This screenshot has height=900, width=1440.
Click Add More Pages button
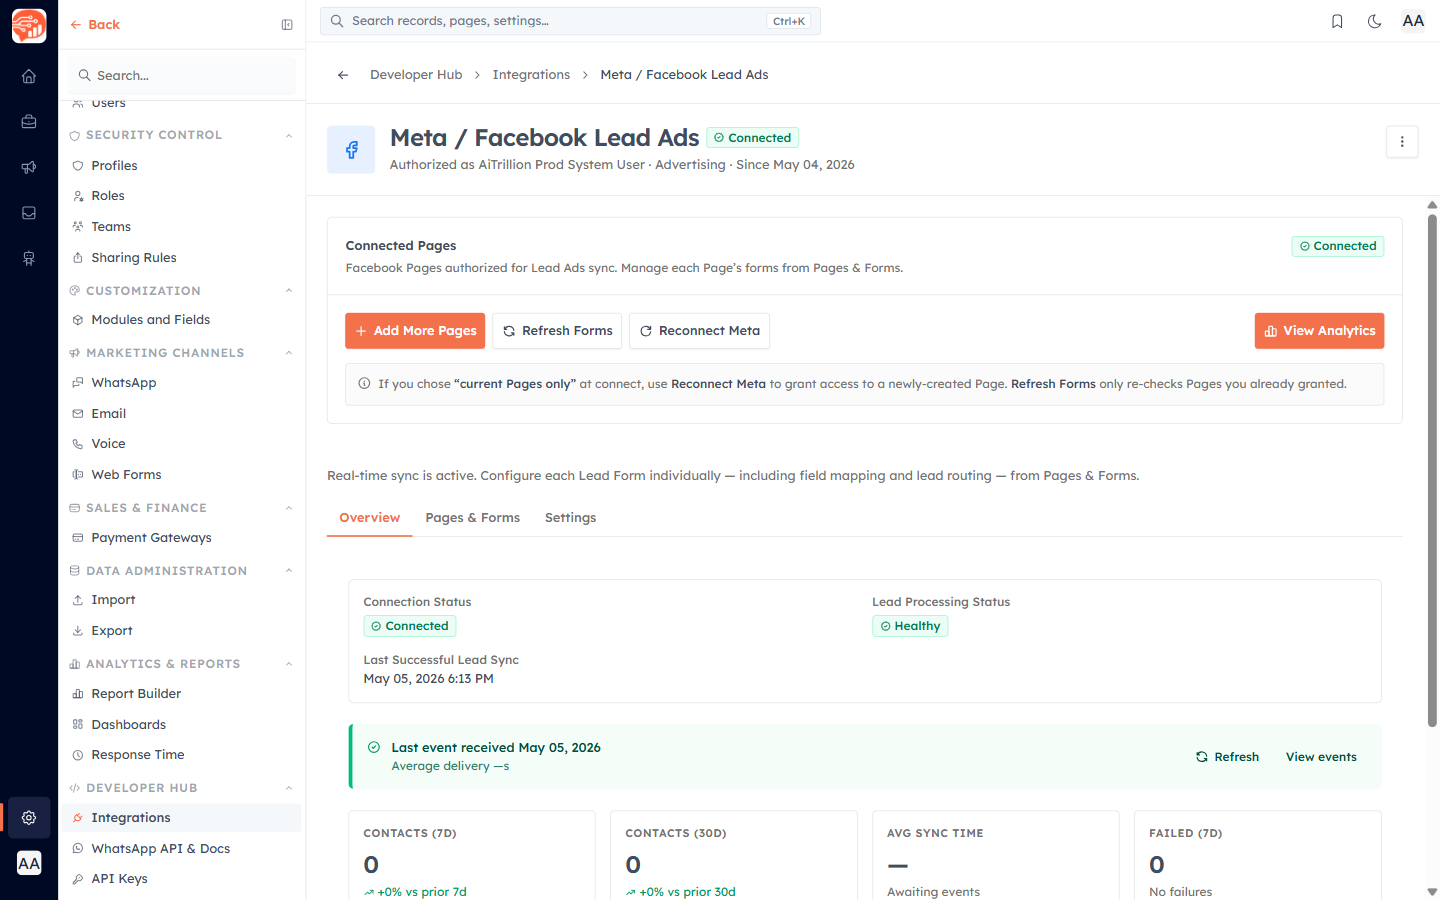pos(415,331)
